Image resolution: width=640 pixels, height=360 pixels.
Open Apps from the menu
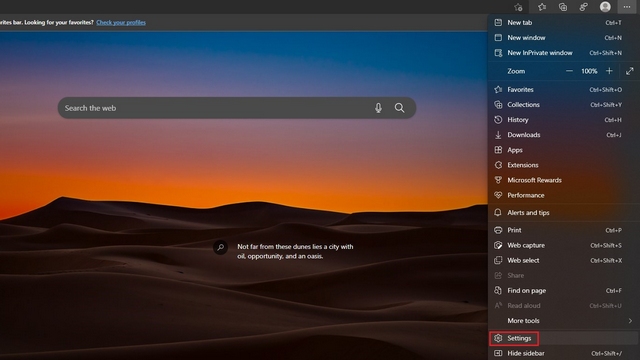point(564,150)
